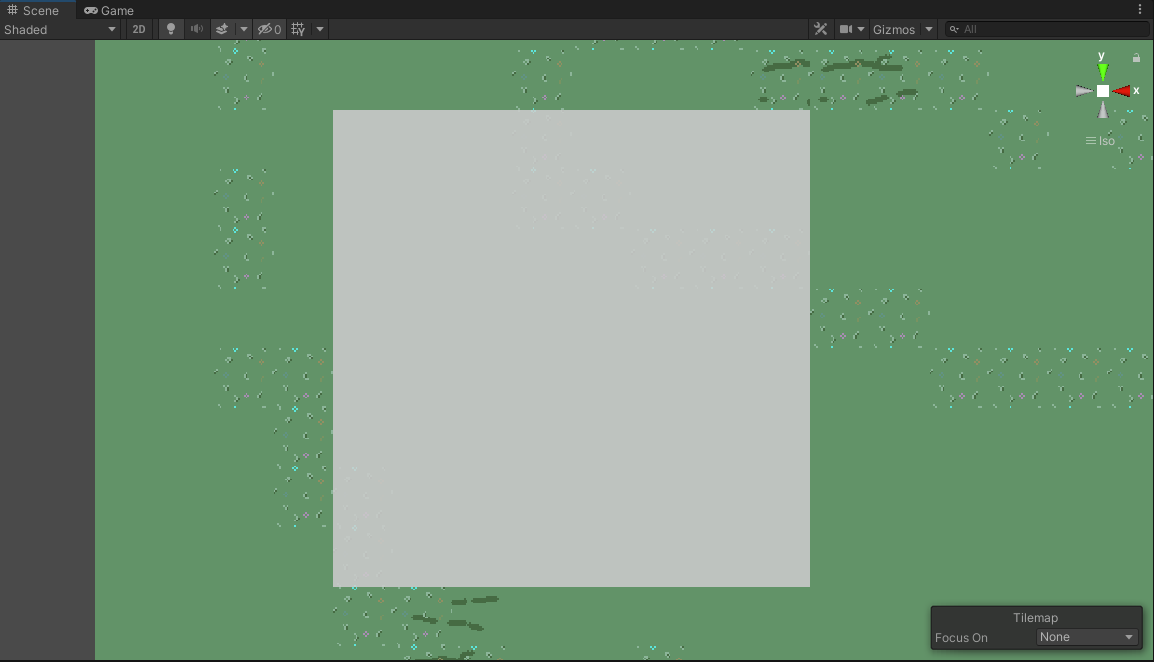
Task: Toggle the grid visibility icon
Action: (x=298, y=29)
